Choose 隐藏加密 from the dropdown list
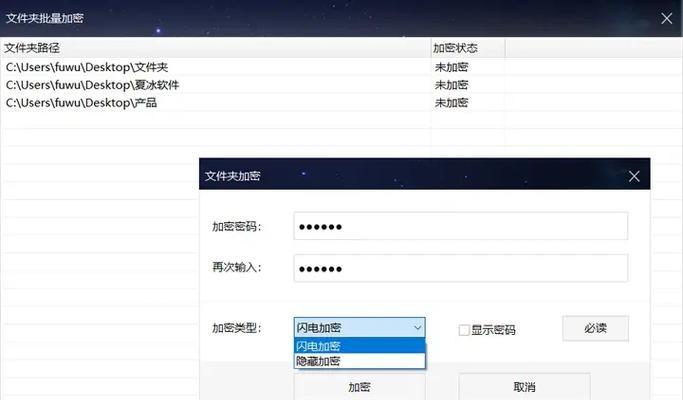 359,361
